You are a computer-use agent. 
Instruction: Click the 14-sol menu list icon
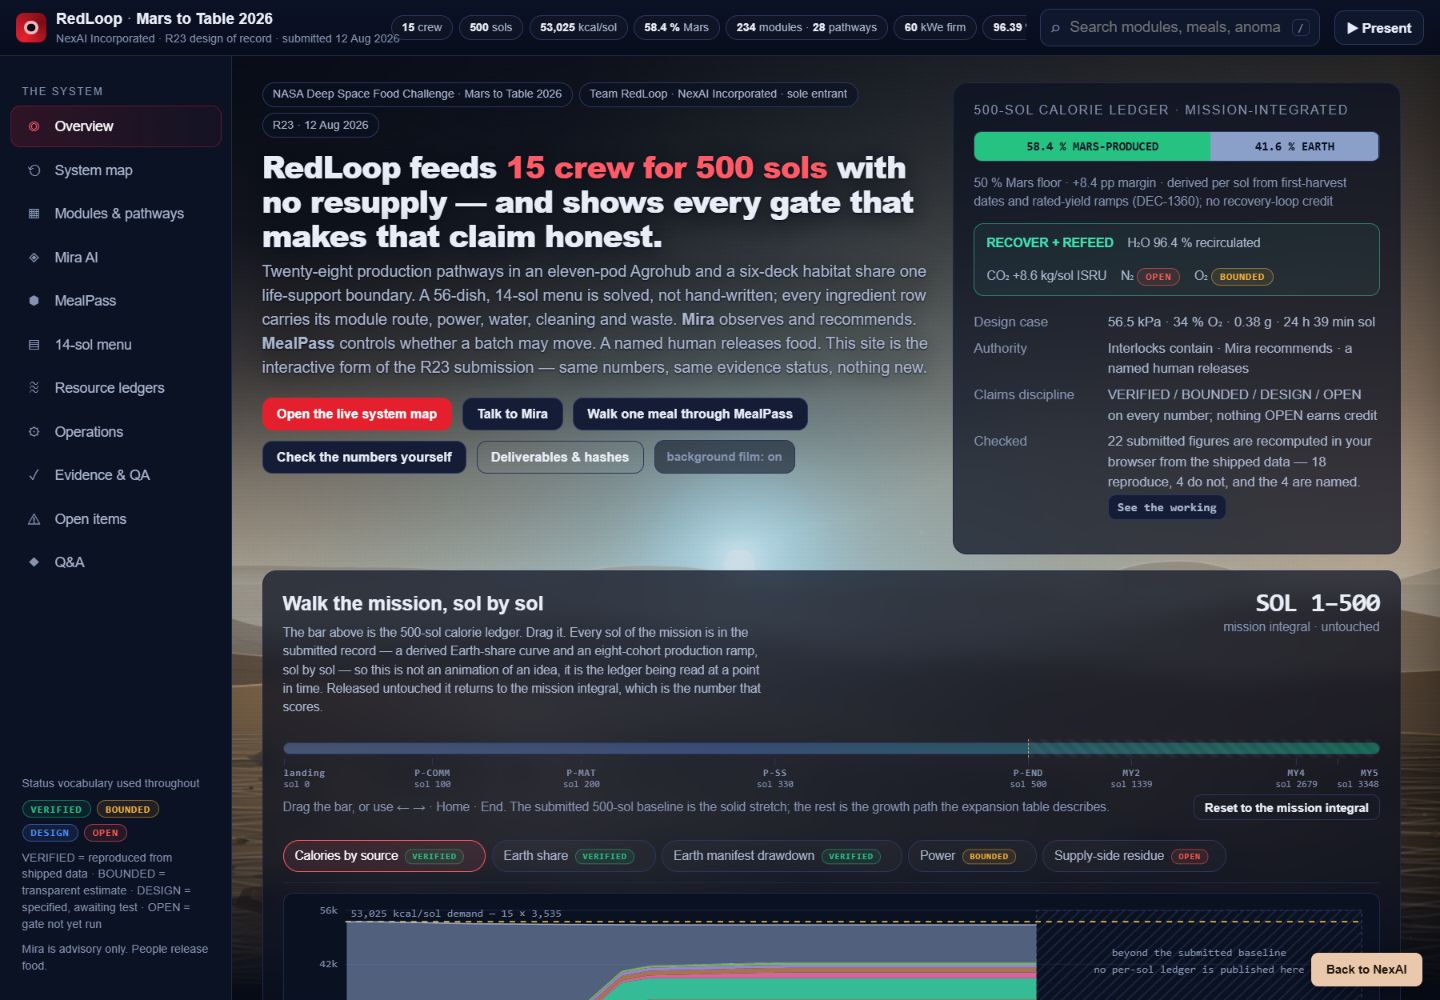point(34,344)
